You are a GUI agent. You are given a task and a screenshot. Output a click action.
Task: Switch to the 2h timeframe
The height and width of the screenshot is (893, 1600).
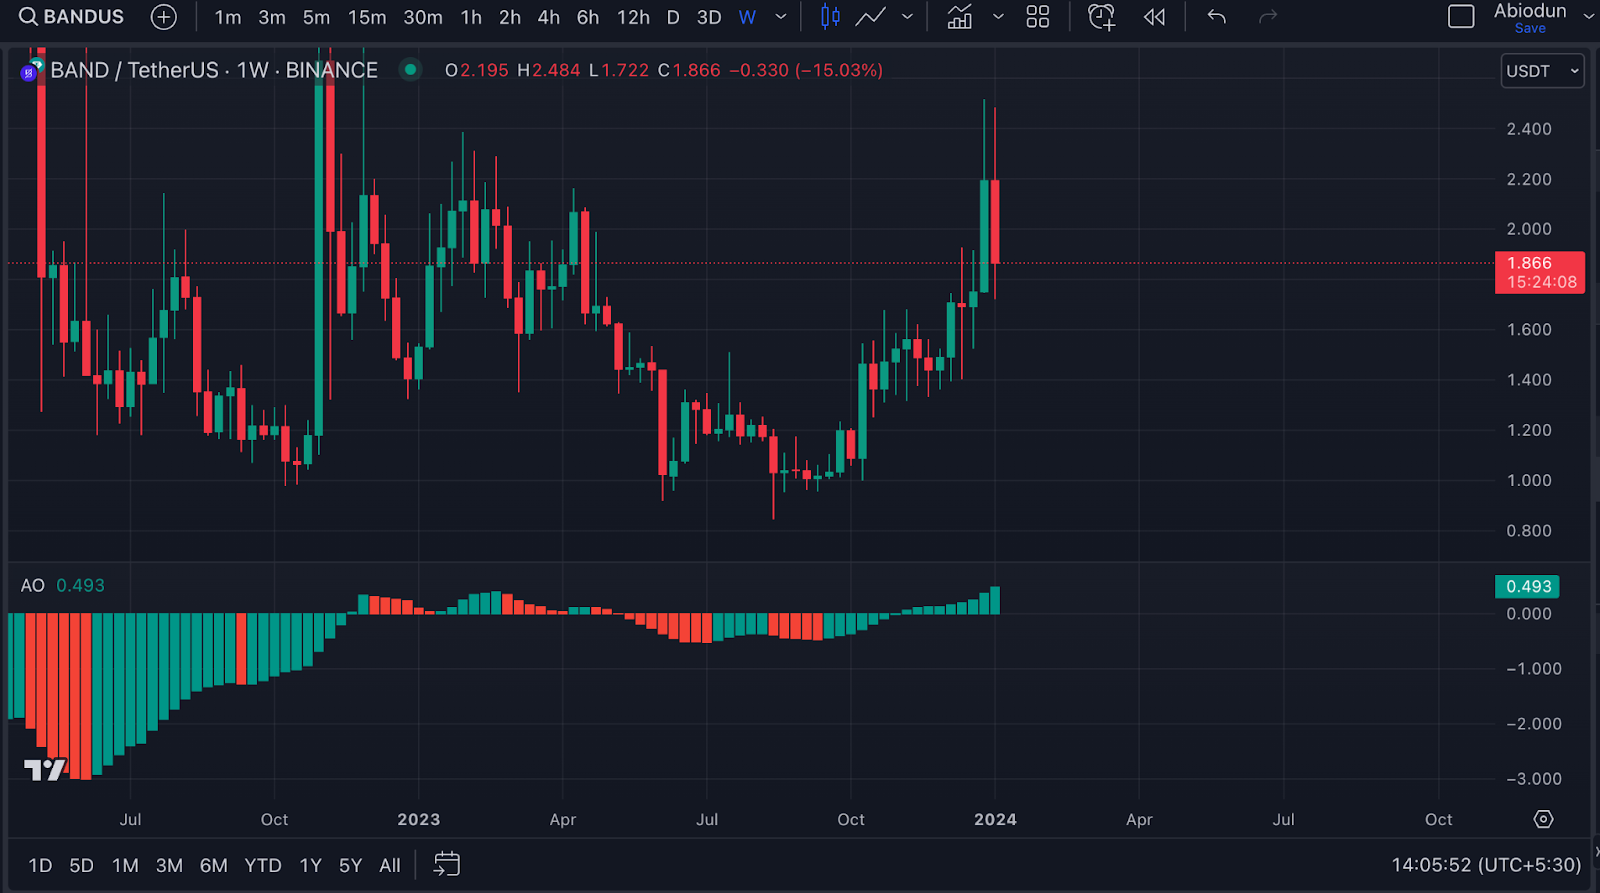coord(510,17)
